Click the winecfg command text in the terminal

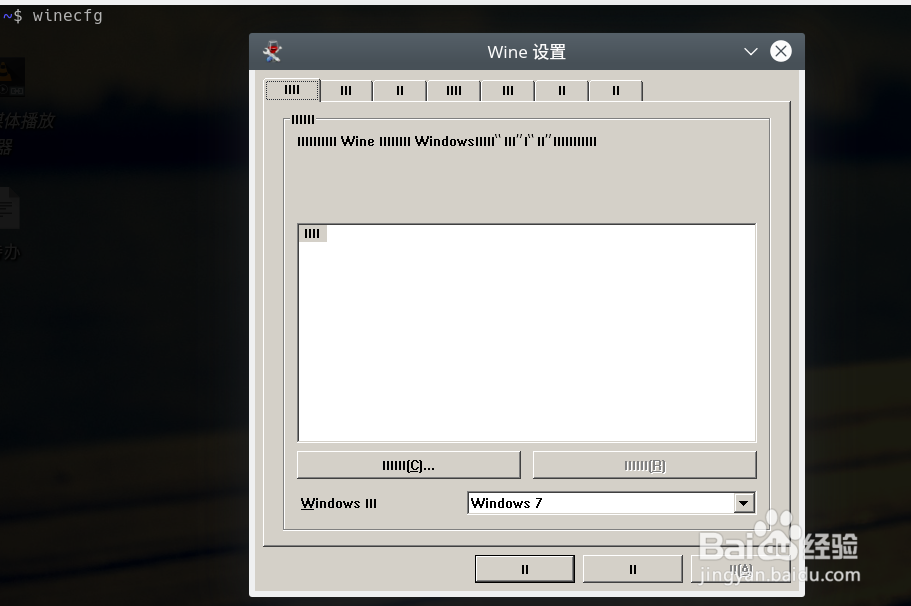click(x=67, y=16)
